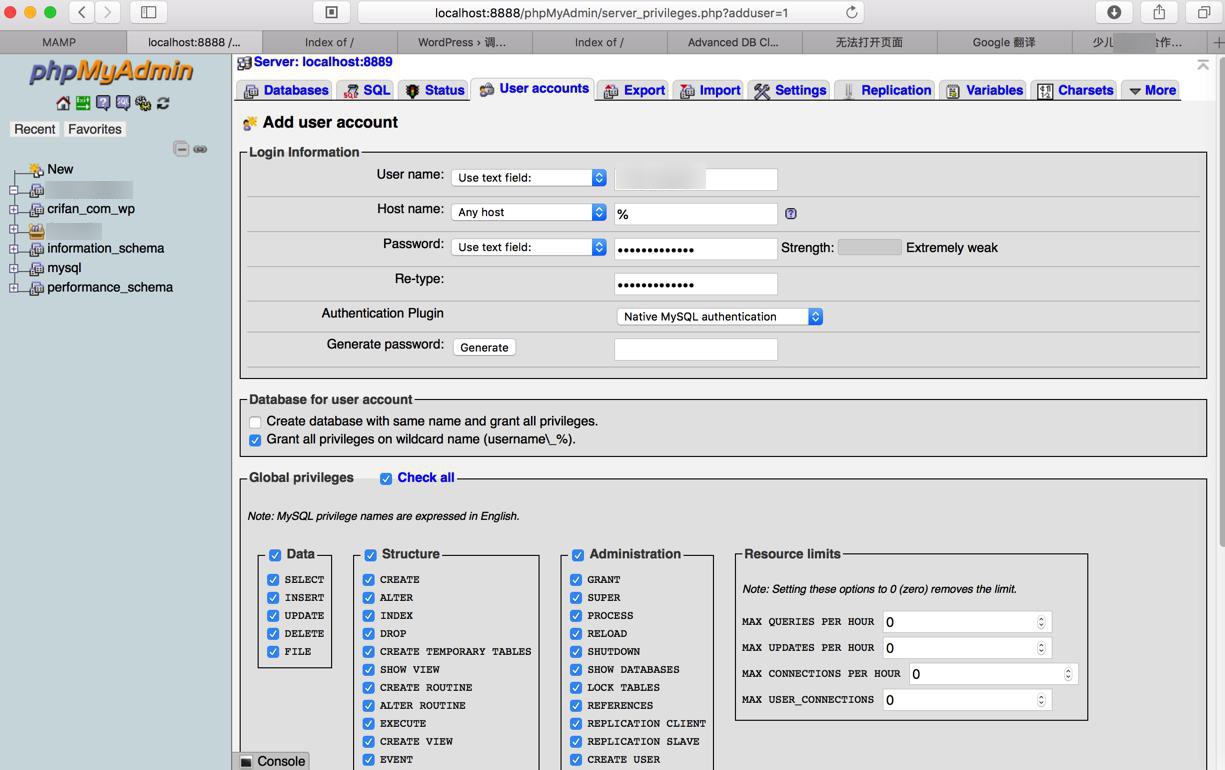Click the generated password text field
Image resolution: width=1225 pixels, height=770 pixels.
pos(696,349)
